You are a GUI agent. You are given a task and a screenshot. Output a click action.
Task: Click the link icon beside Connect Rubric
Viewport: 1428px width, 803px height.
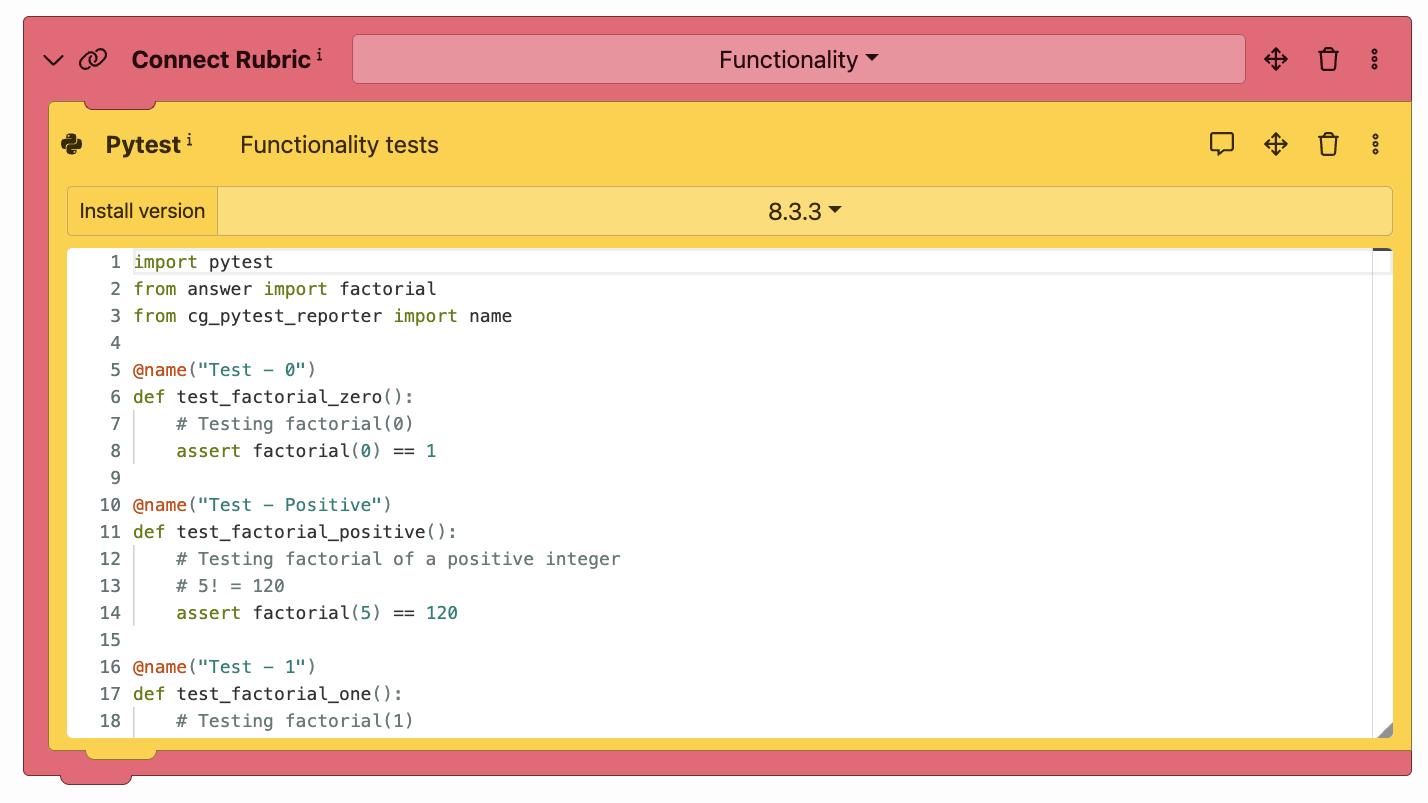click(x=92, y=59)
